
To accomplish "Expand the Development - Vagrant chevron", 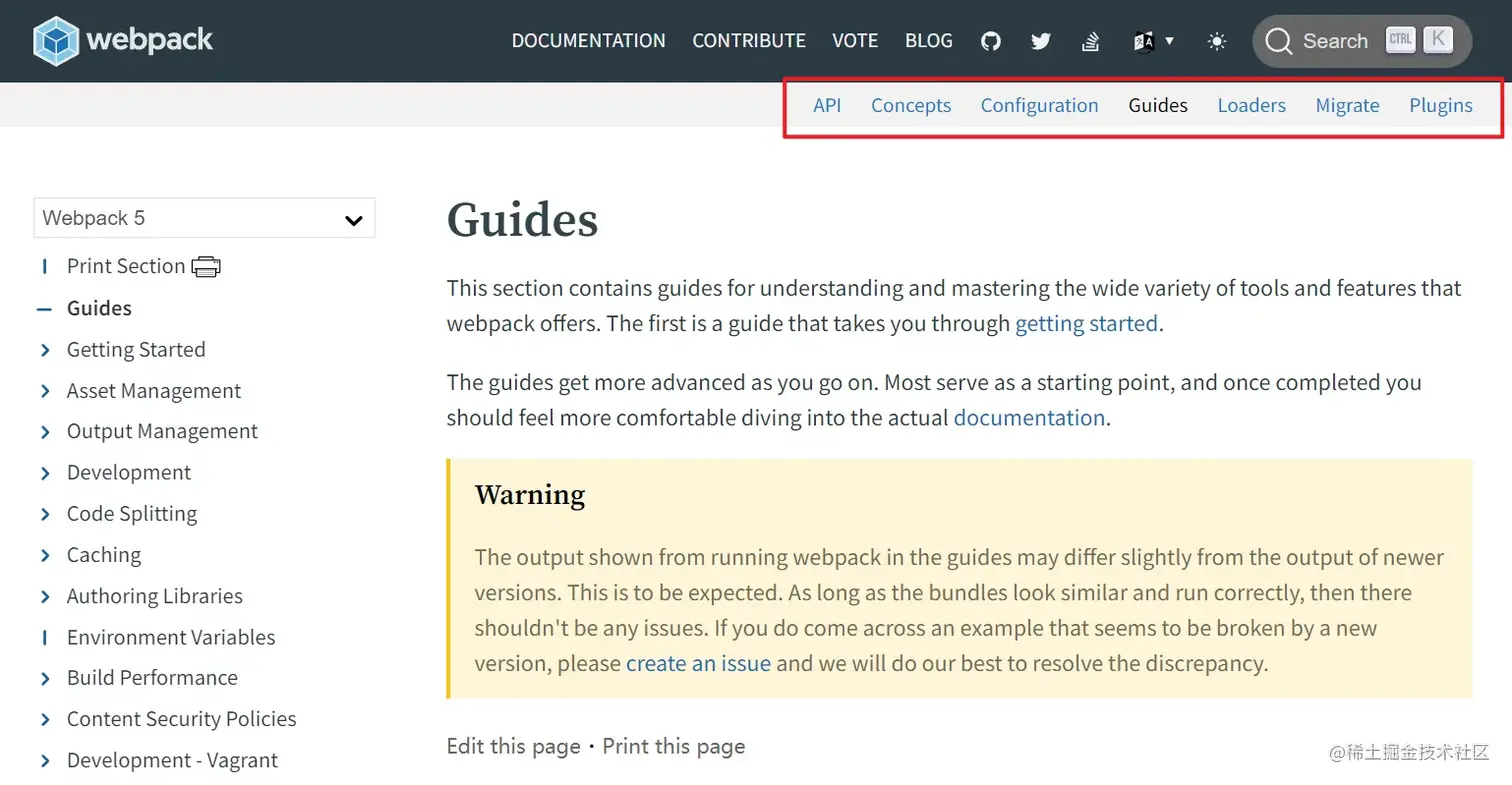I will (x=45, y=760).
